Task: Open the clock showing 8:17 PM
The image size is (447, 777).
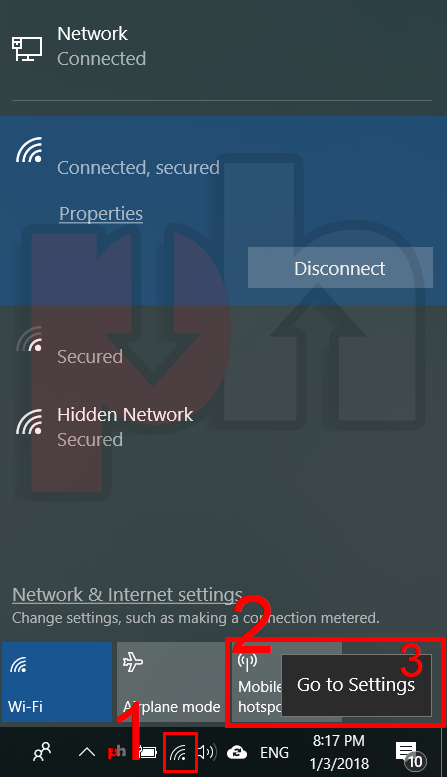Action: pos(339,752)
